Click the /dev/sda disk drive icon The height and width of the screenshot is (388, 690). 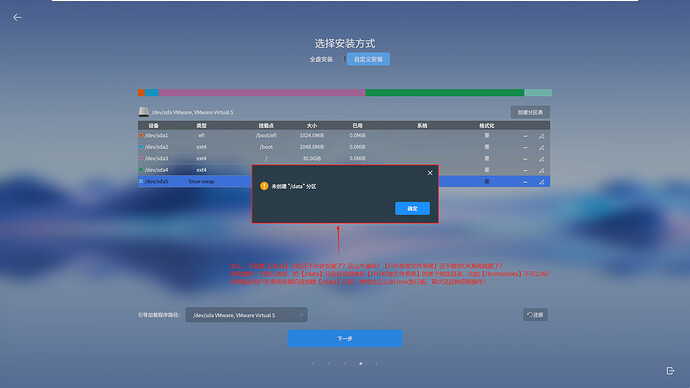pyautogui.click(x=143, y=112)
